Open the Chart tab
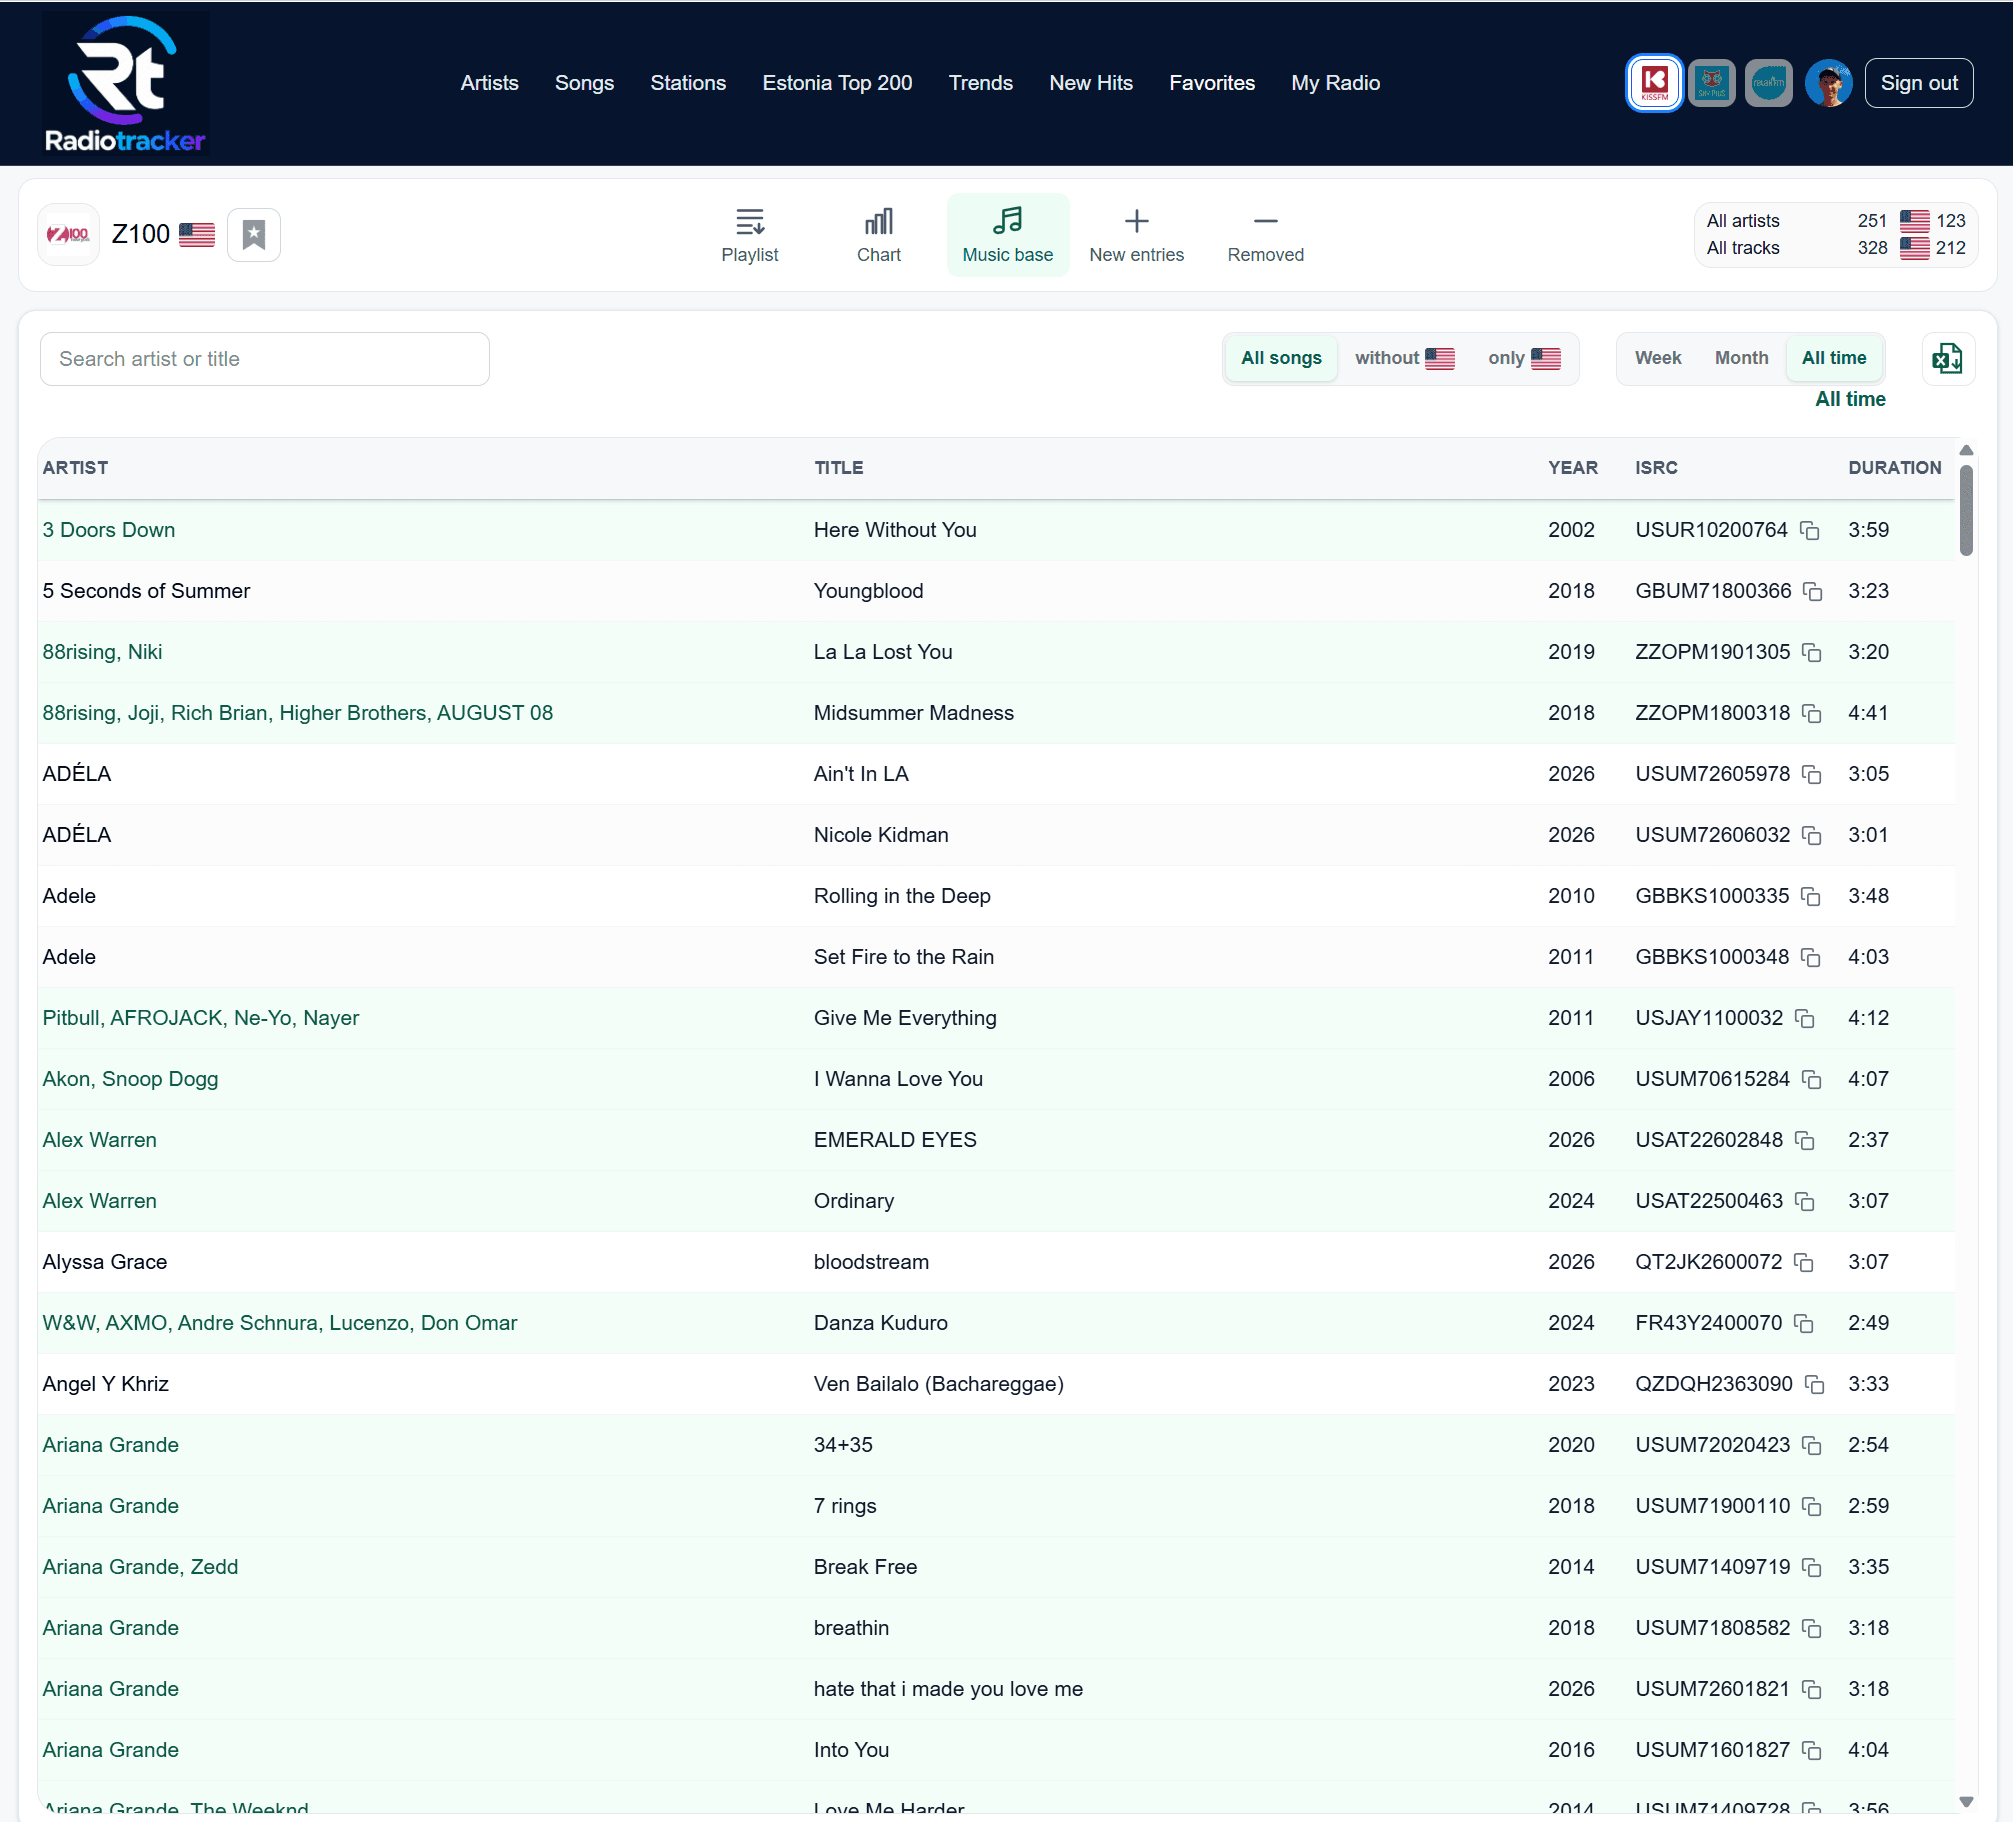Image resolution: width=2013 pixels, height=1822 pixels. pyautogui.click(x=879, y=235)
